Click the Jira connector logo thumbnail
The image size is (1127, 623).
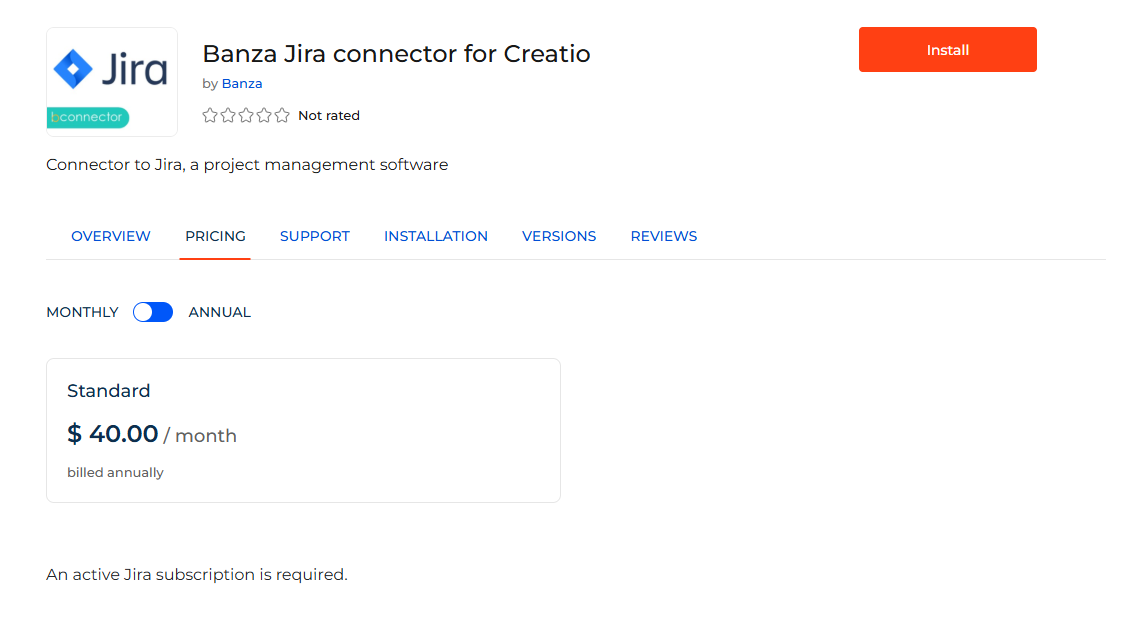click(112, 82)
